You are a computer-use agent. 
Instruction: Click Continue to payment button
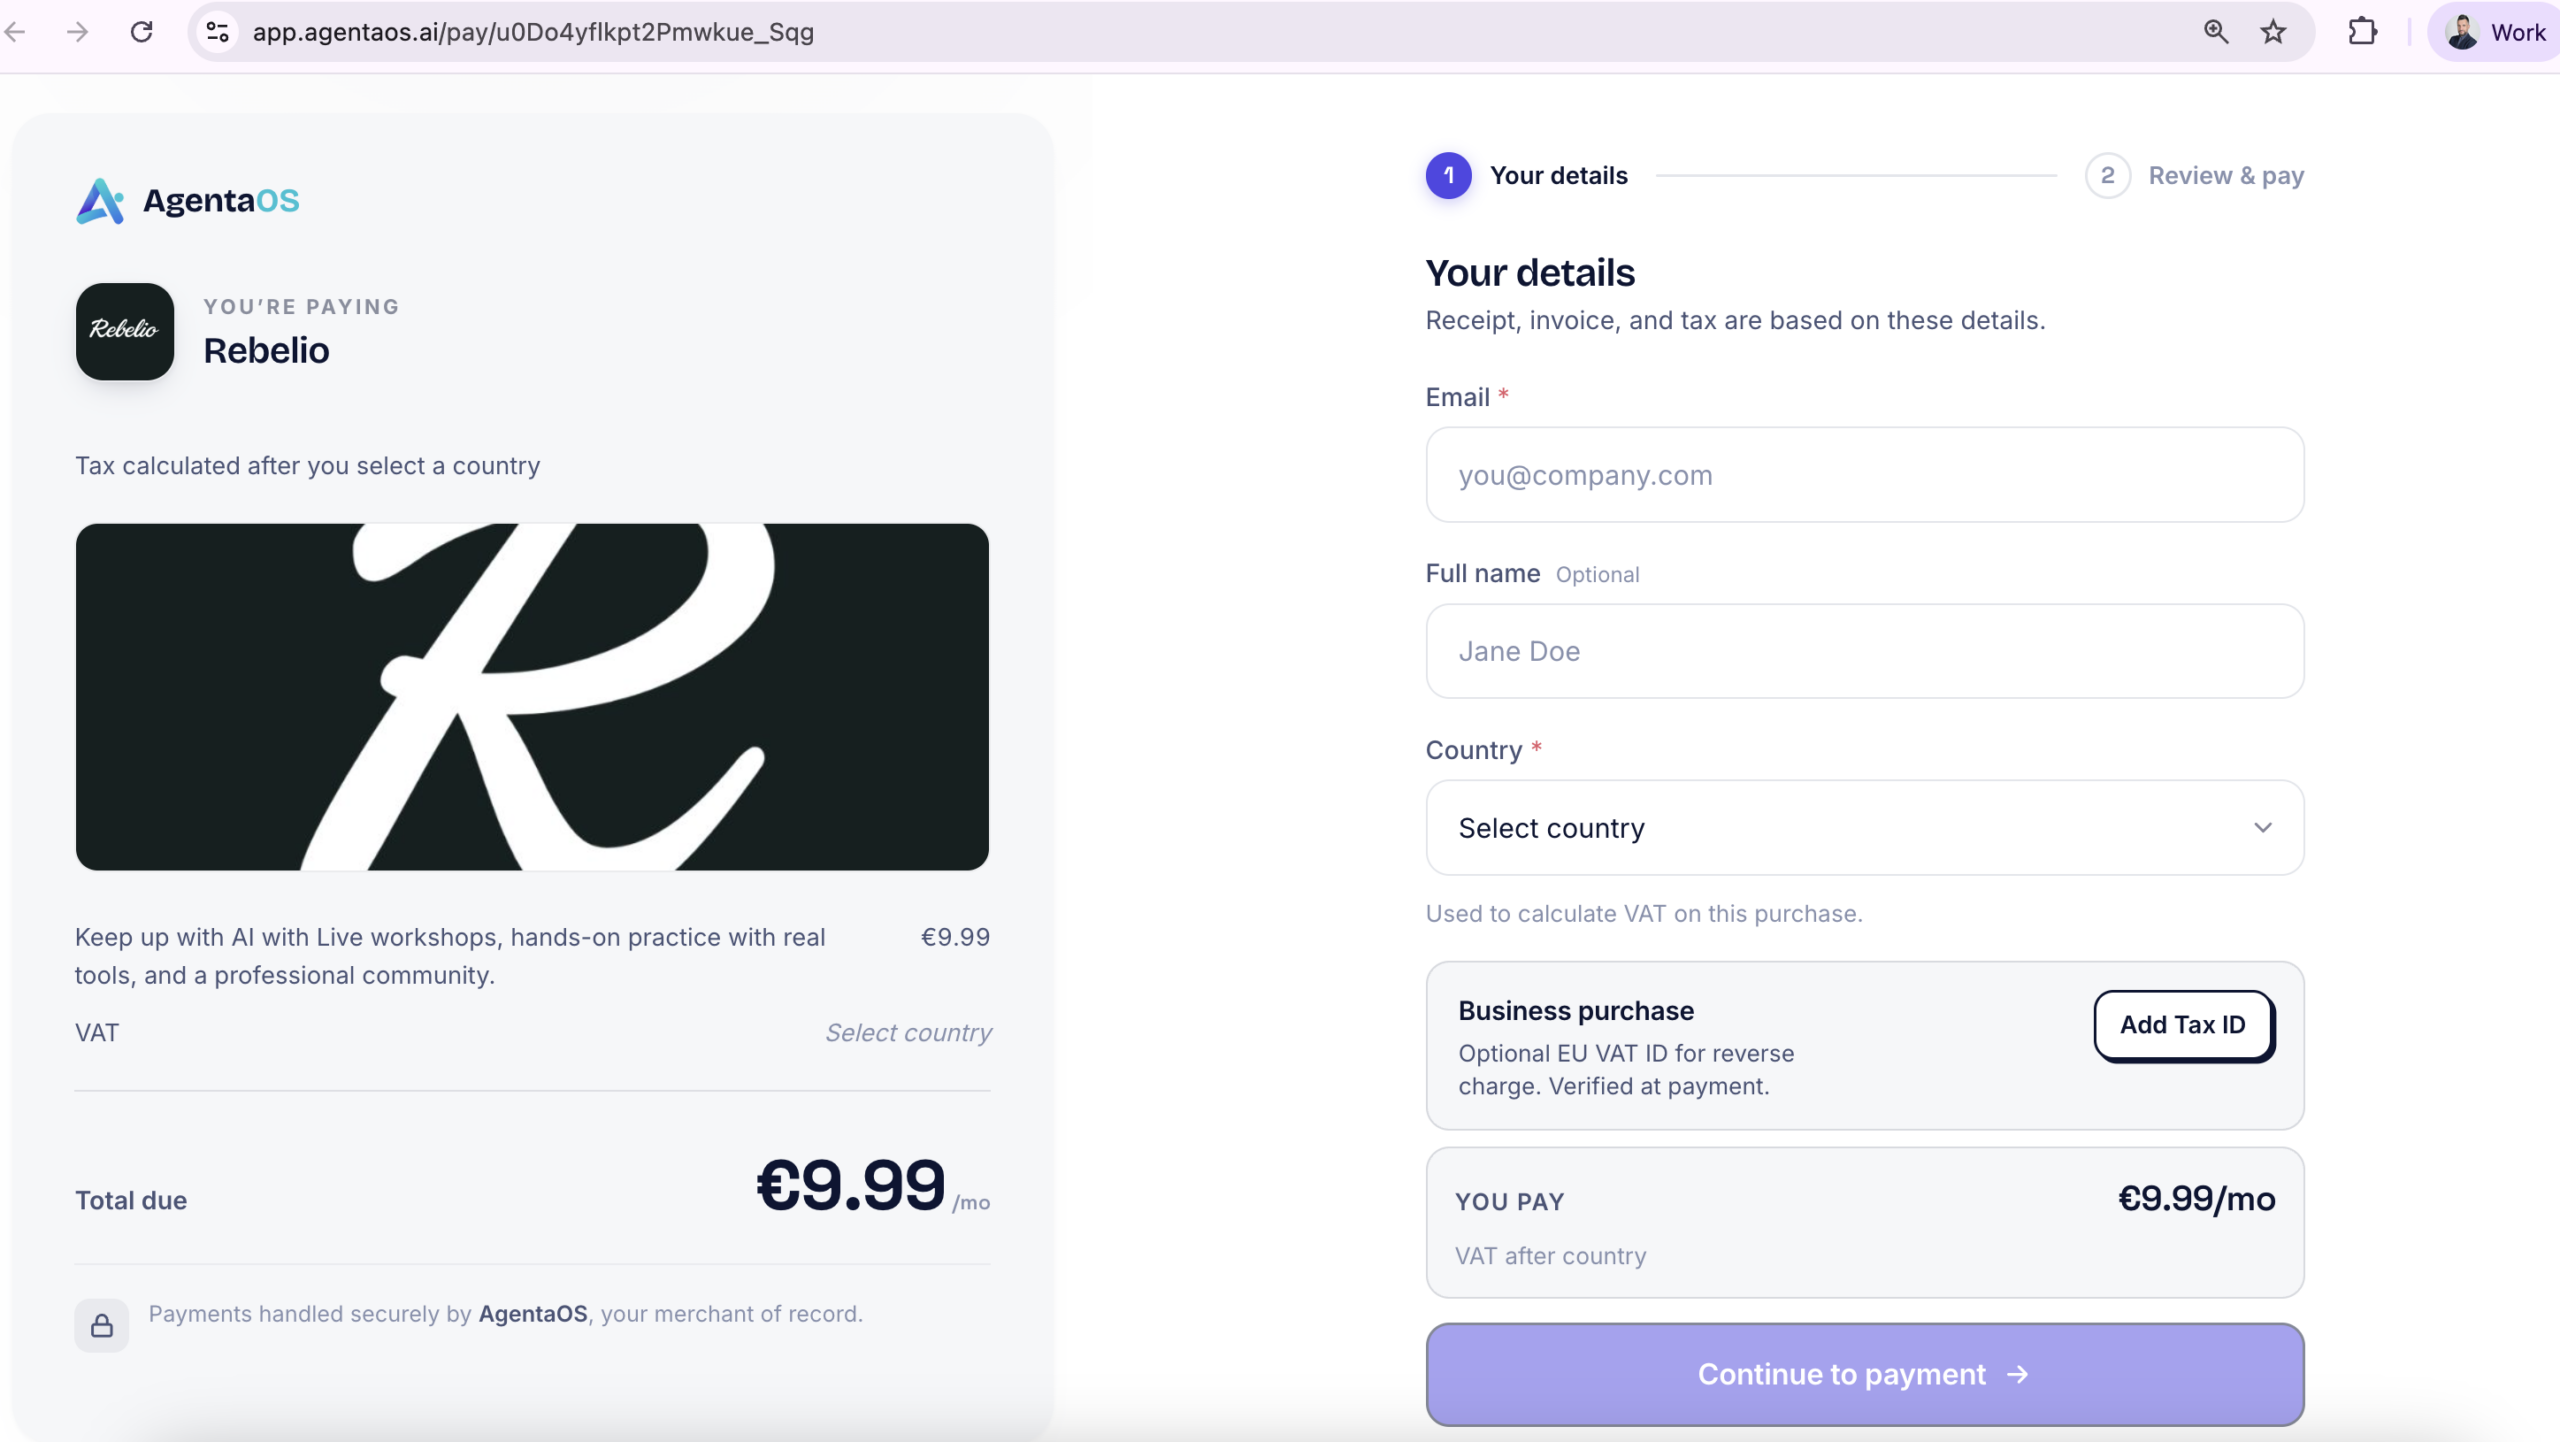pos(1865,1375)
